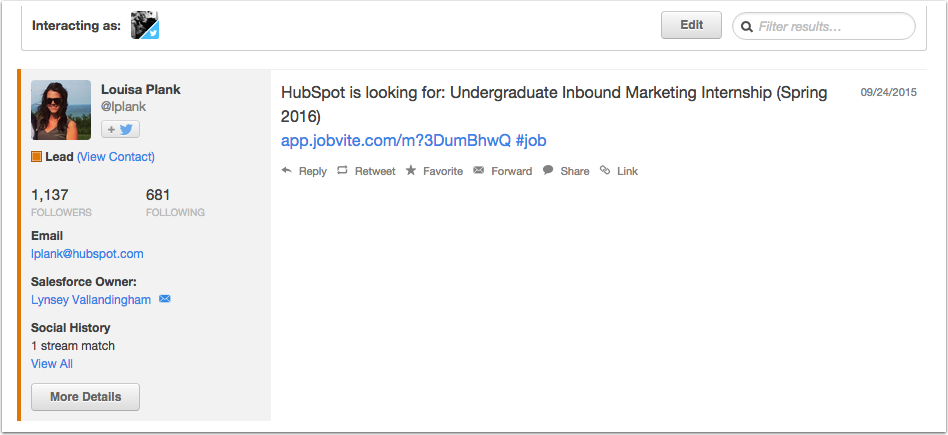Open Lynsey Vallandingham owner link
This screenshot has width=948, height=435.
pos(91,299)
